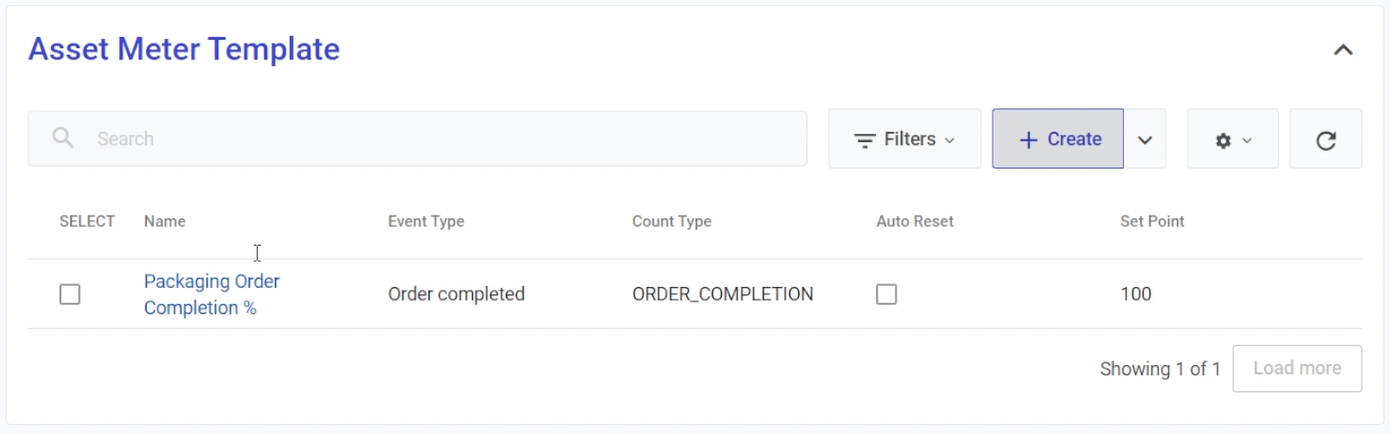The image size is (1391, 434).
Task: Click the Count Type column header
Action: pos(671,221)
